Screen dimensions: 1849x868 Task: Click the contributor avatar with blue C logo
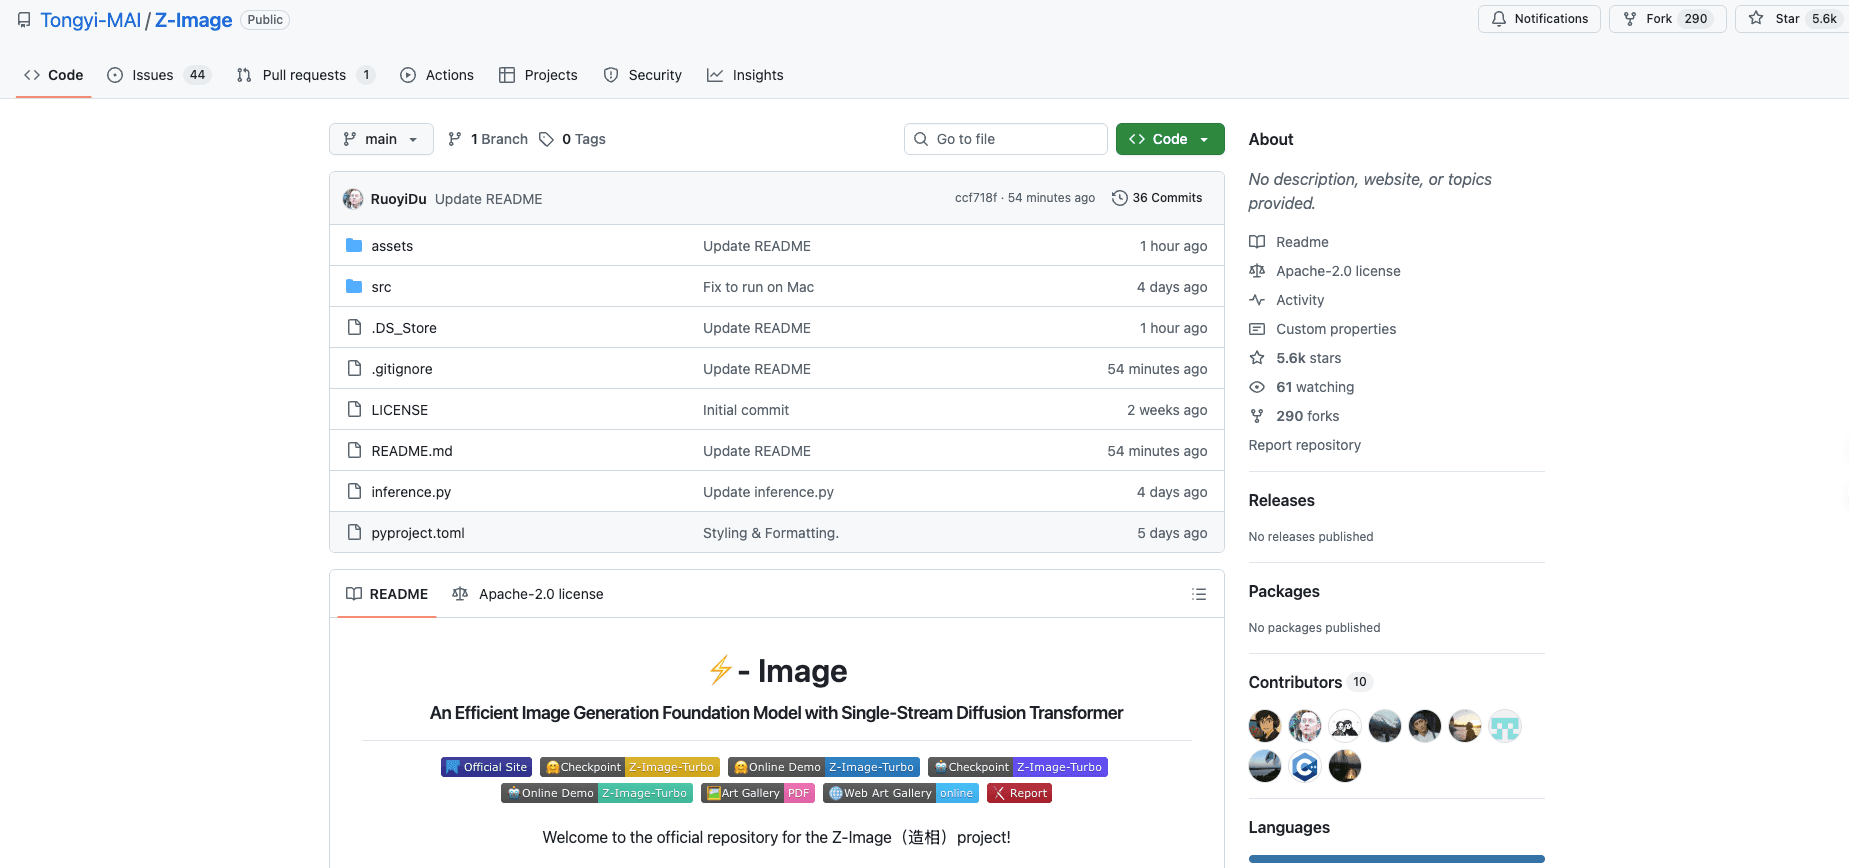(x=1305, y=766)
